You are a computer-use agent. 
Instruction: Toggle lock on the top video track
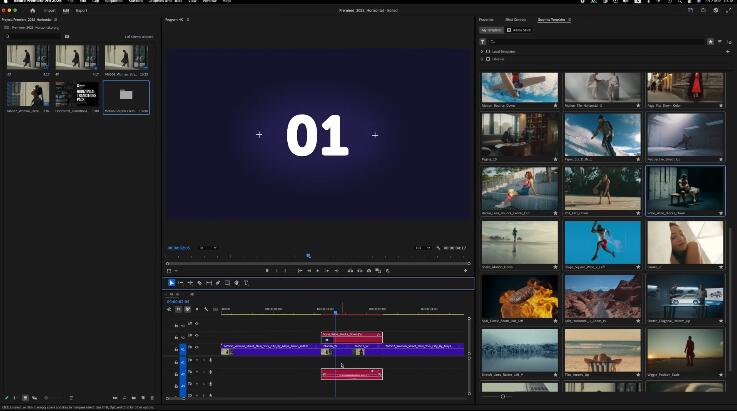point(176,325)
